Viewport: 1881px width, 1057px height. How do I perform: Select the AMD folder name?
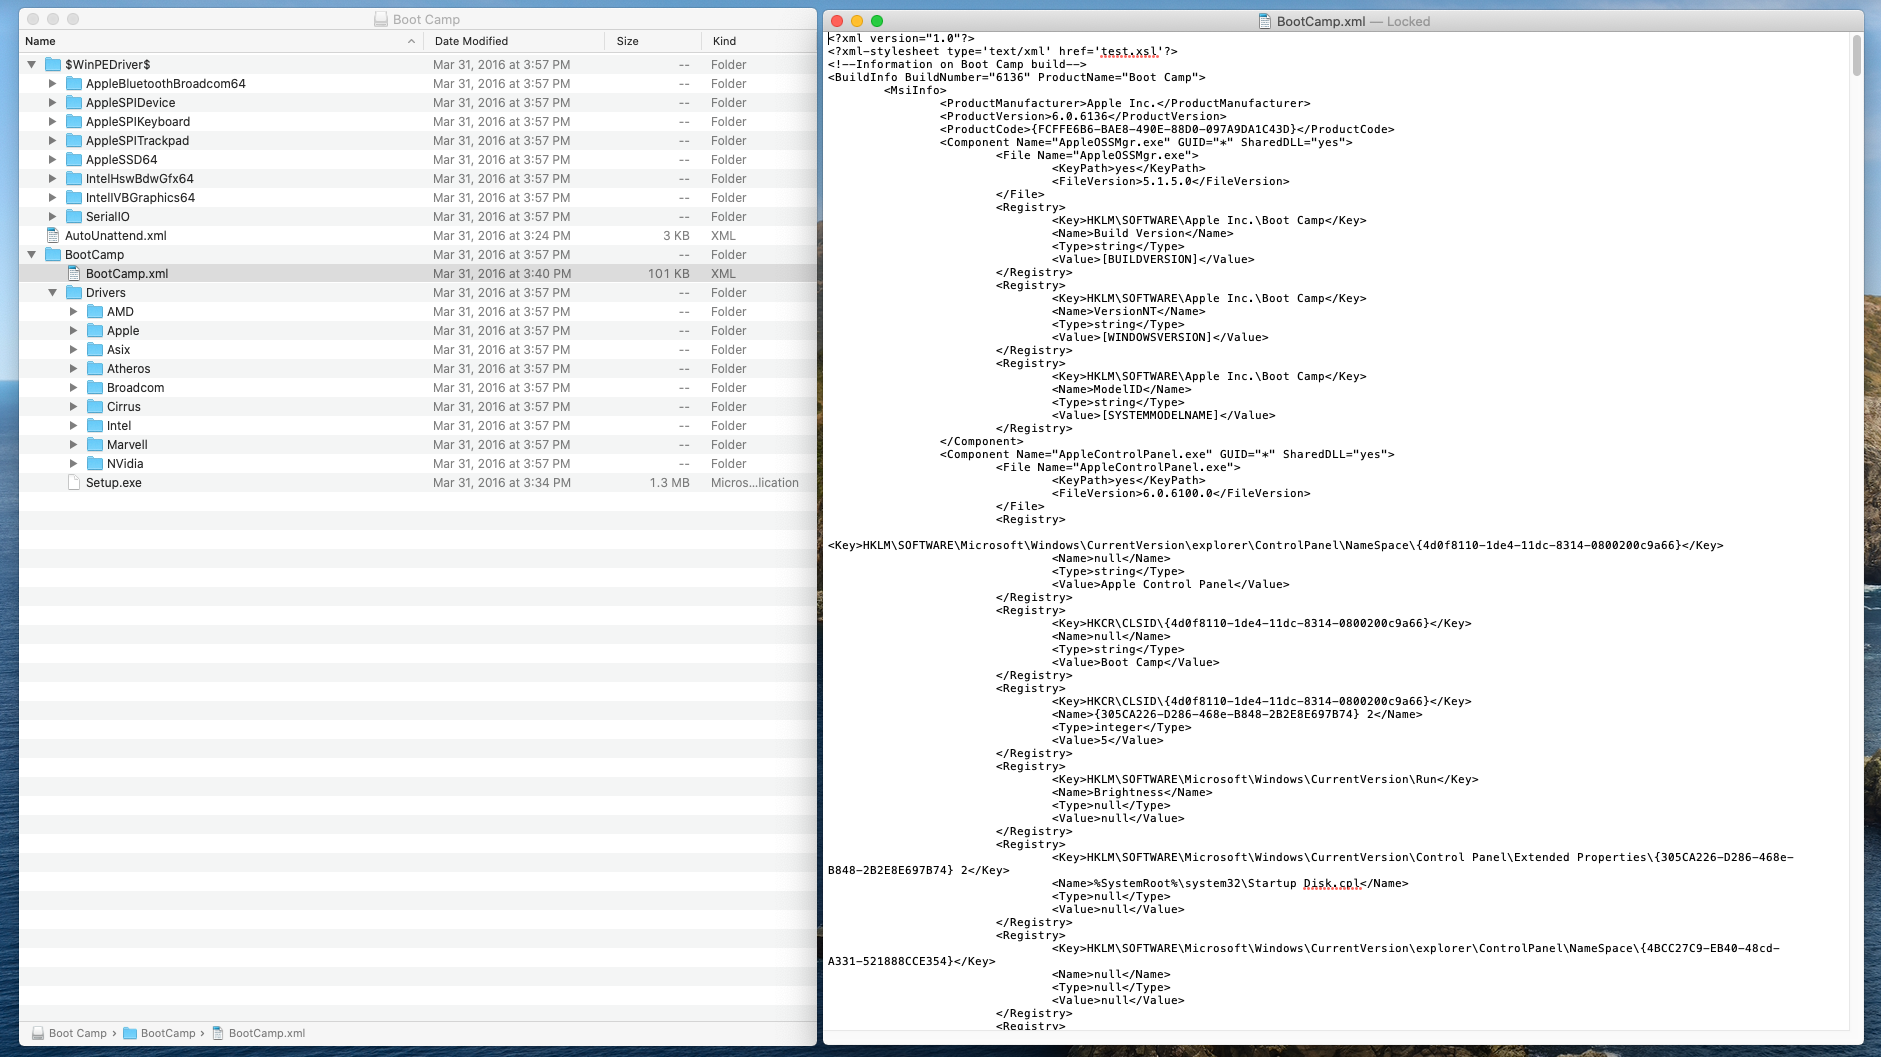pyautogui.click(x=120, y=312)
